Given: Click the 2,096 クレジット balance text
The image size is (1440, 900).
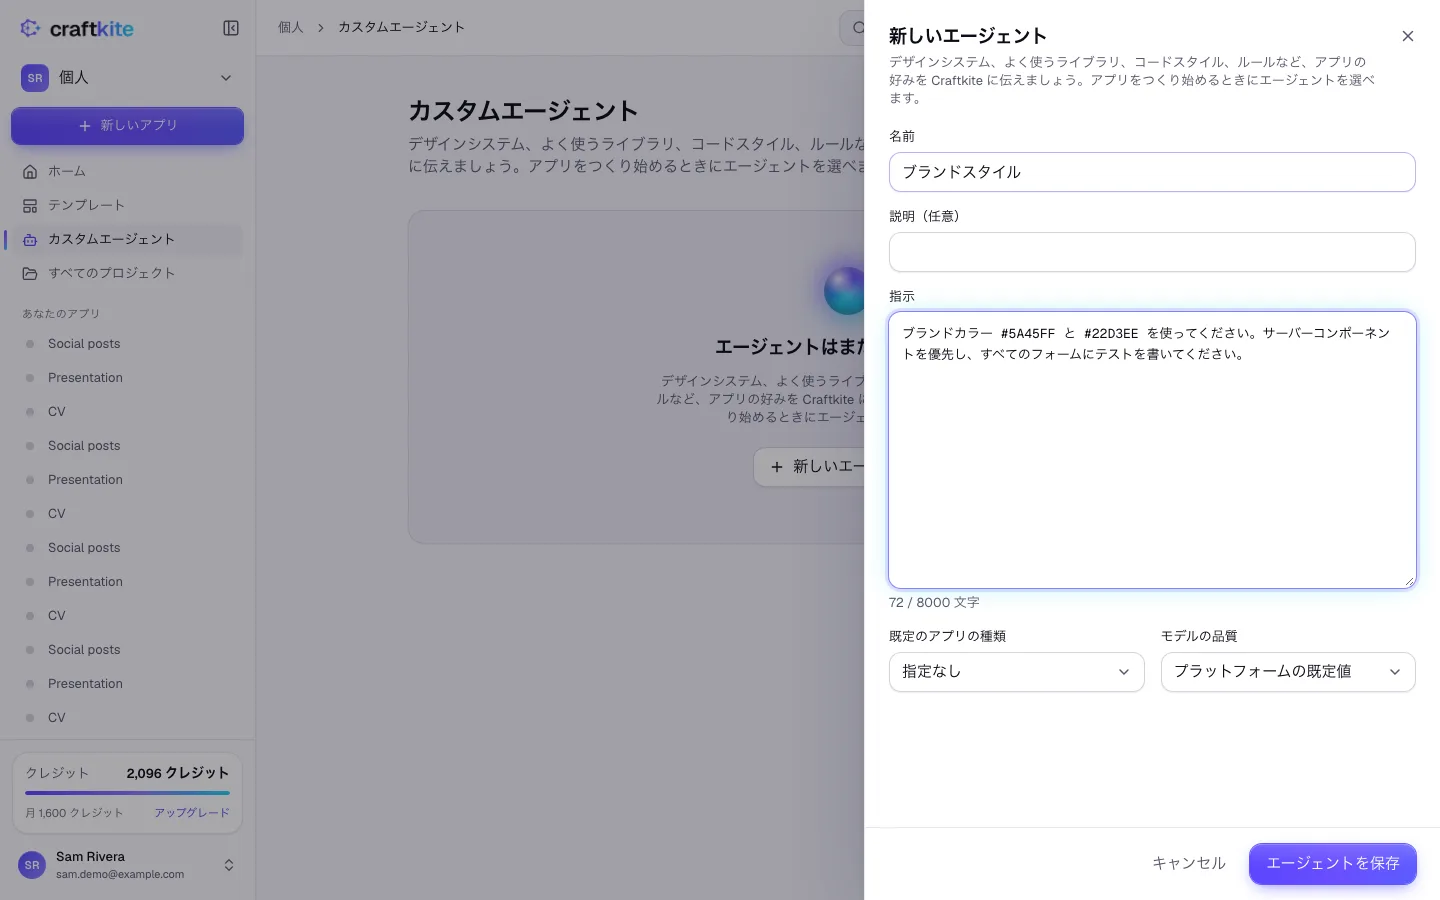Looking at the screenshot, I should click(178, 773).
